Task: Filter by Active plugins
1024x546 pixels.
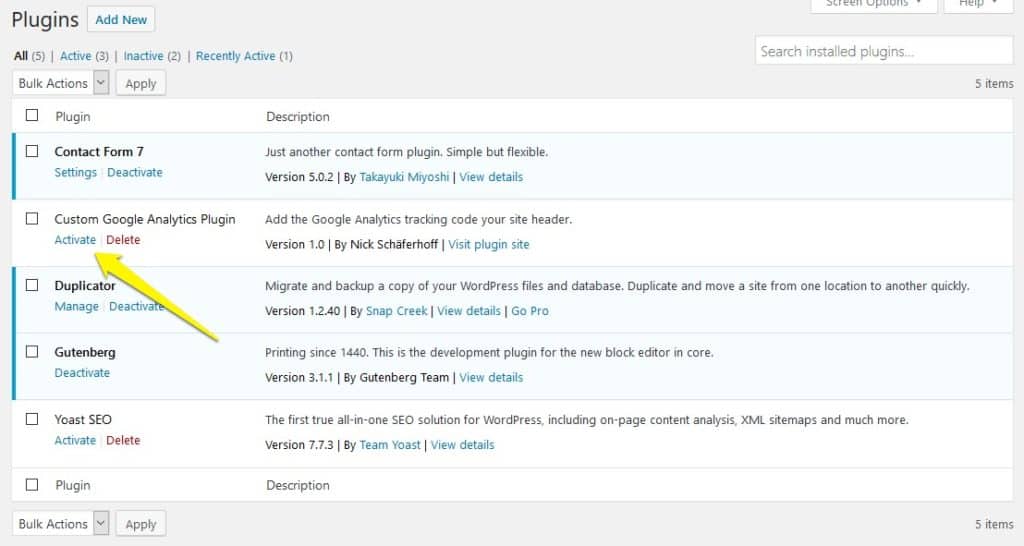Action: (x=76, y=56)
